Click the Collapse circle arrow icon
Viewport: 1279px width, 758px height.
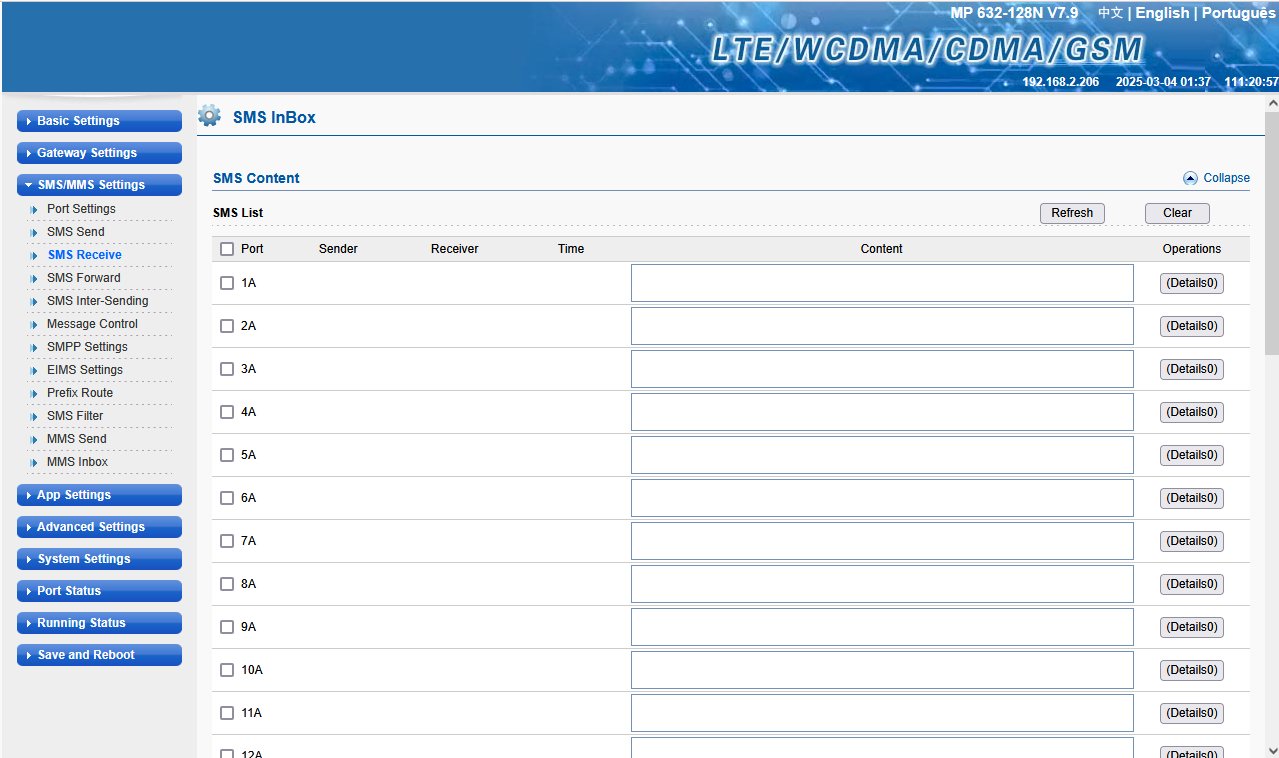[1190, 178]
